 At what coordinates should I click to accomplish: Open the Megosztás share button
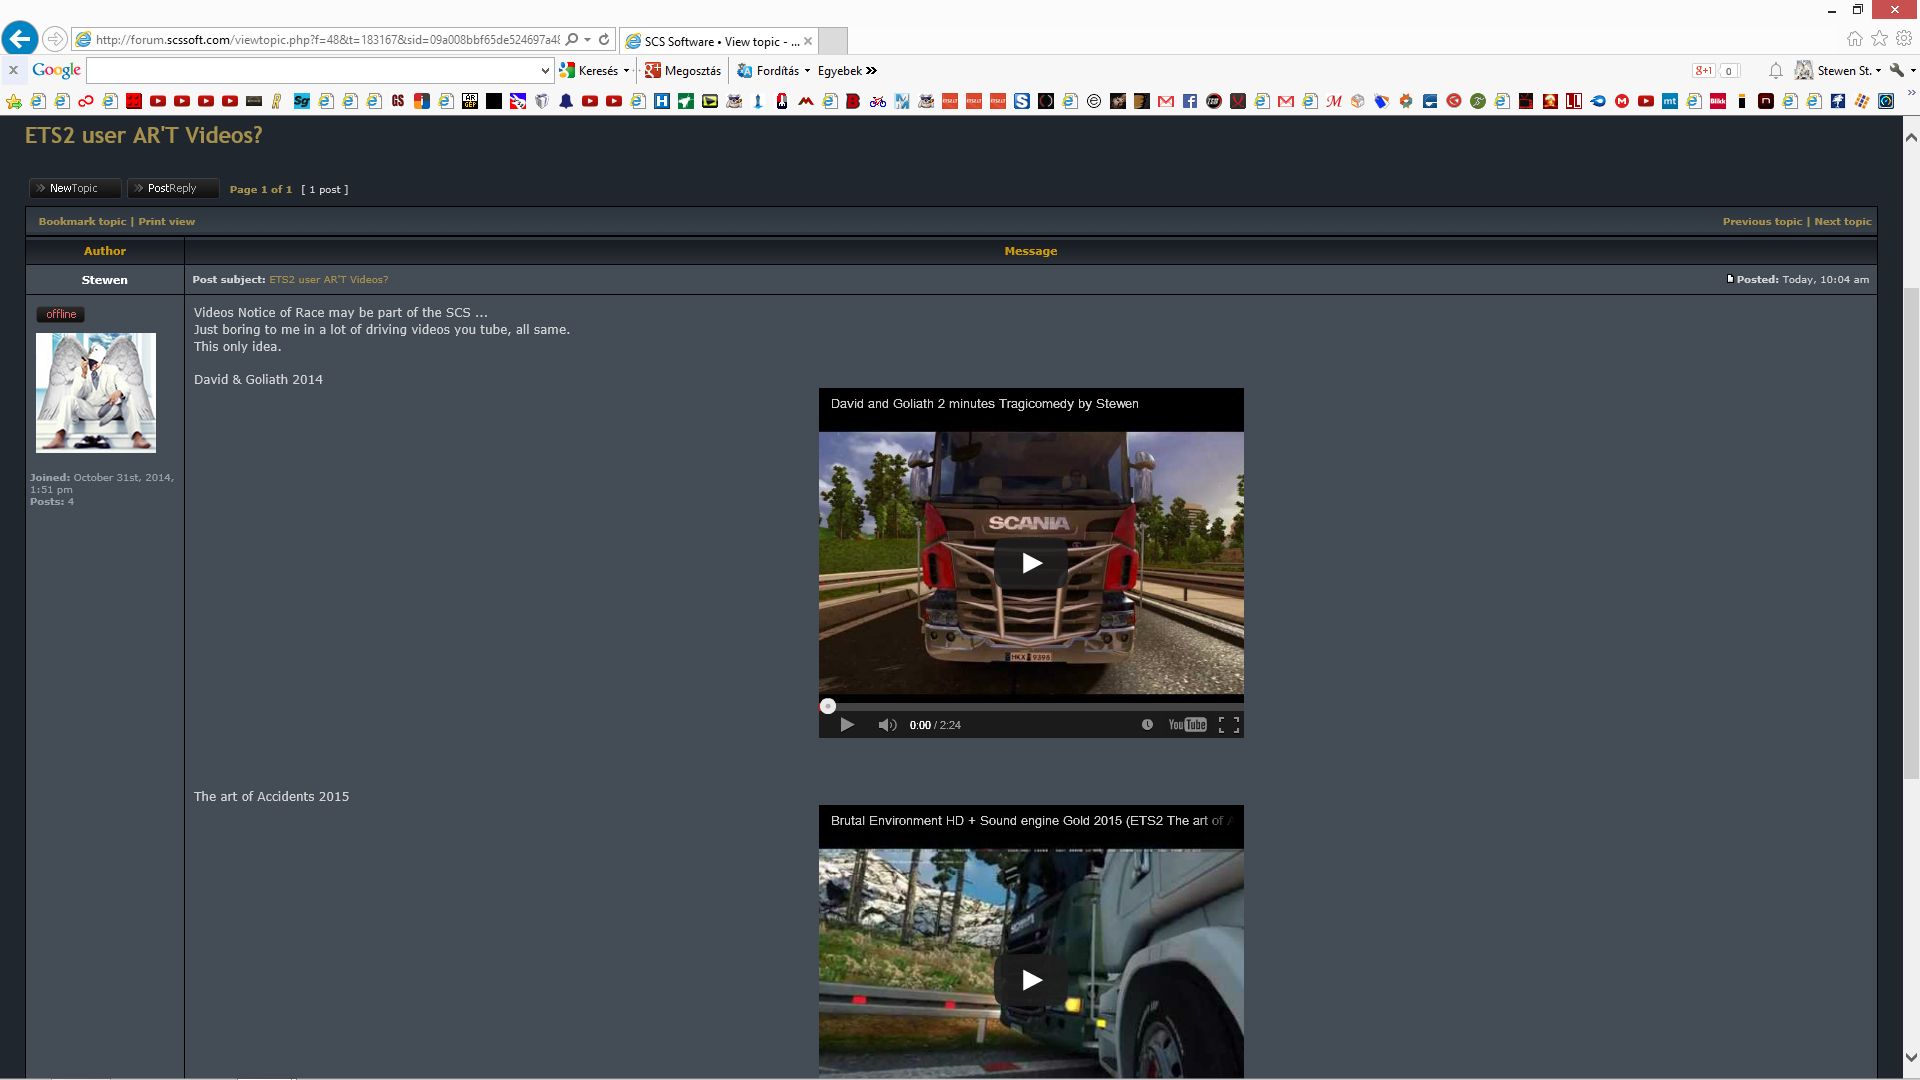pos(683,70)
